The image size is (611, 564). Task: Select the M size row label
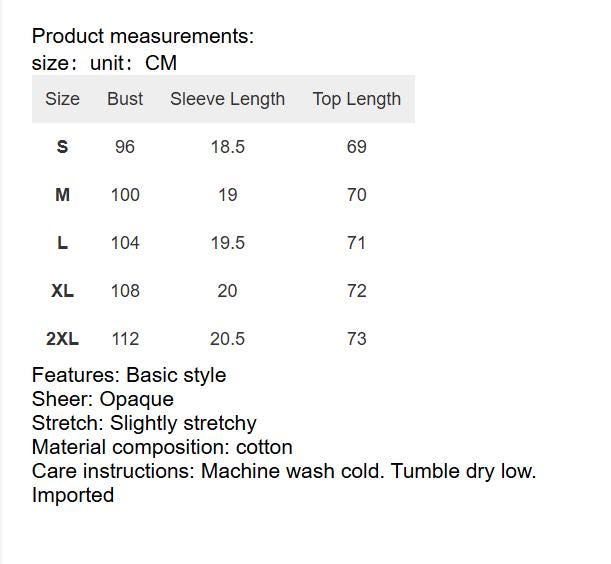[62, 195]
